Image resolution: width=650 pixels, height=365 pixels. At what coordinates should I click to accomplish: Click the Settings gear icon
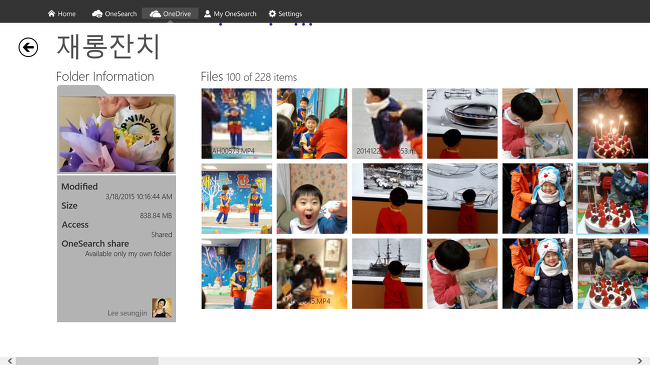[x=272, y=14]
